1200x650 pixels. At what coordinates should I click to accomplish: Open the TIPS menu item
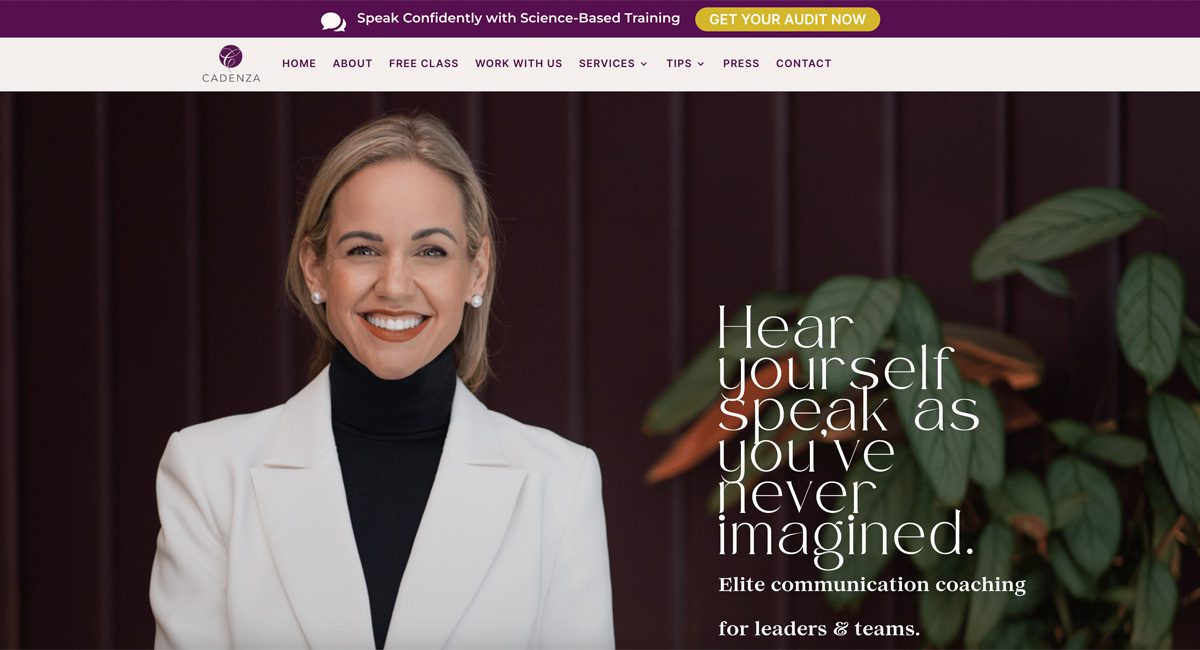tap(679, 63)
